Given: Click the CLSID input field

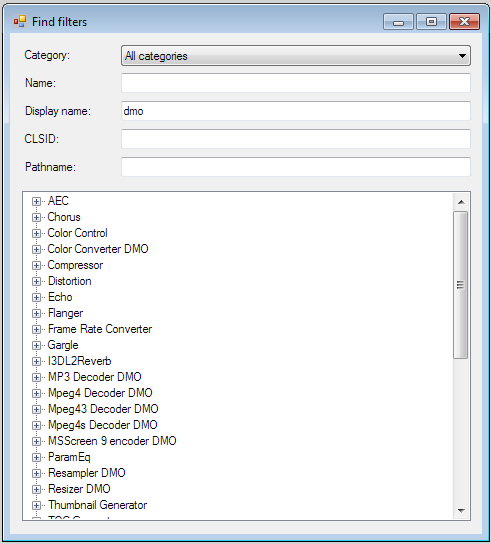Looking at the screenshot, I should [296, 139].
